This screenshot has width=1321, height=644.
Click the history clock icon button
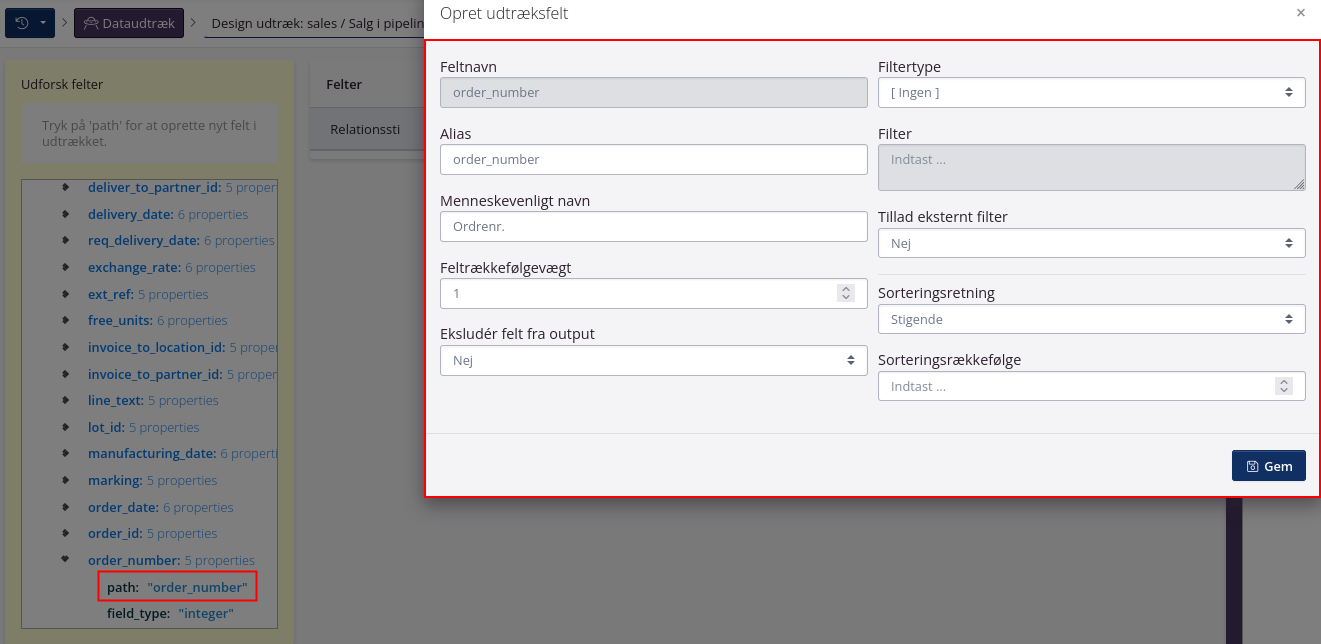[22, 24]
